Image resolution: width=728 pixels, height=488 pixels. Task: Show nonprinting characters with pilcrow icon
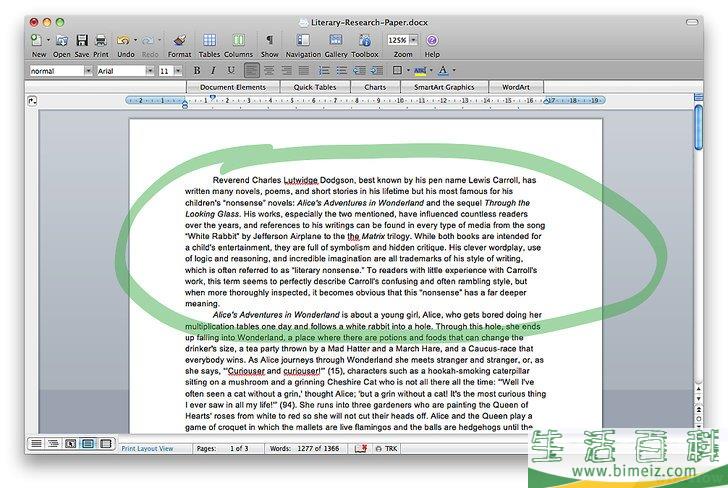coord(269,40)
